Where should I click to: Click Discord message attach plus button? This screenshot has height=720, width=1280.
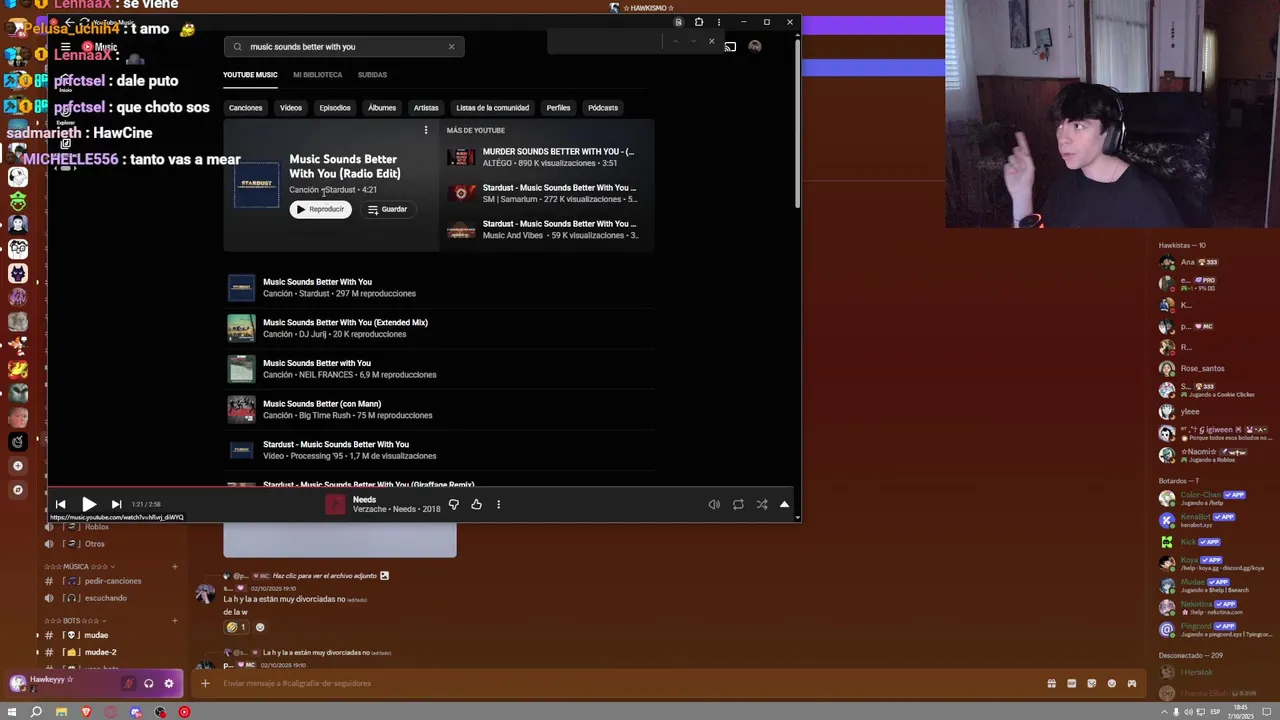[205, 683]
